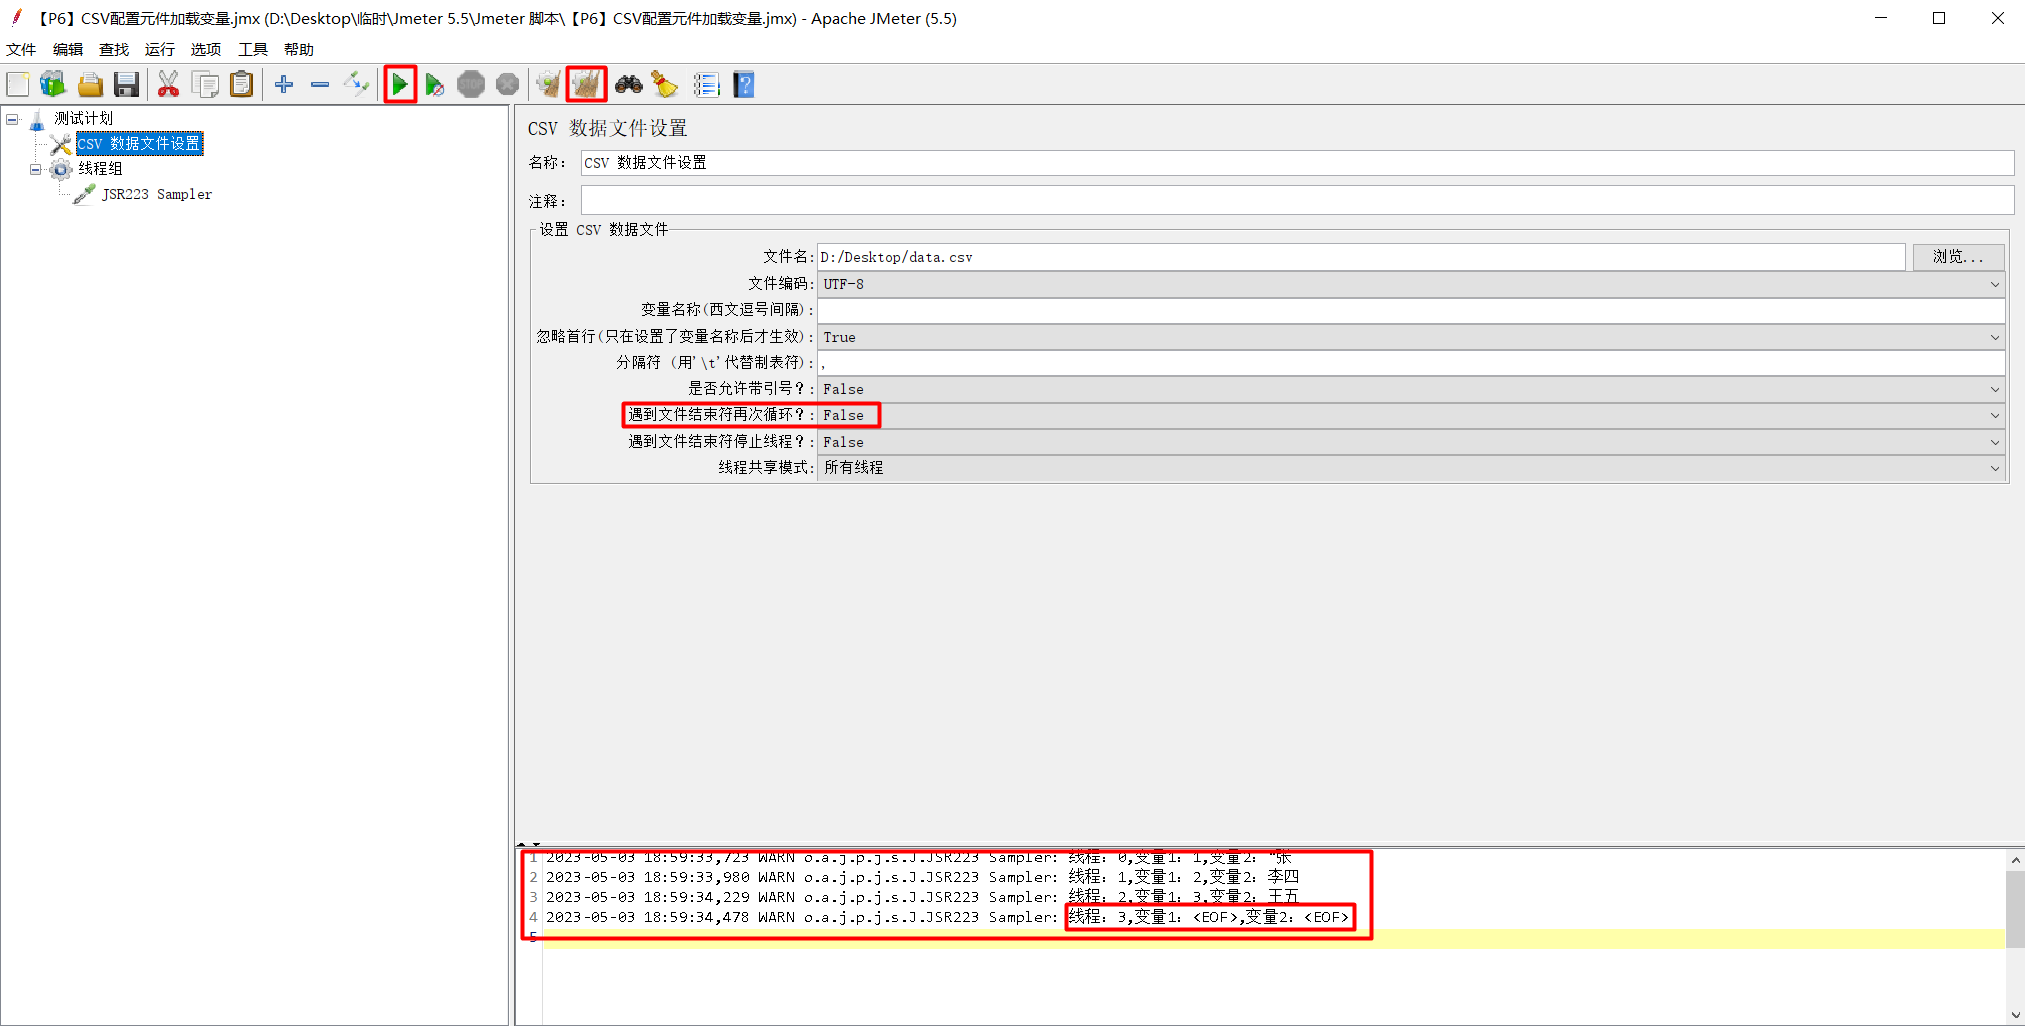Click the Clear broom icon
Viewport: 2025px width, 1026px height.
548,85
